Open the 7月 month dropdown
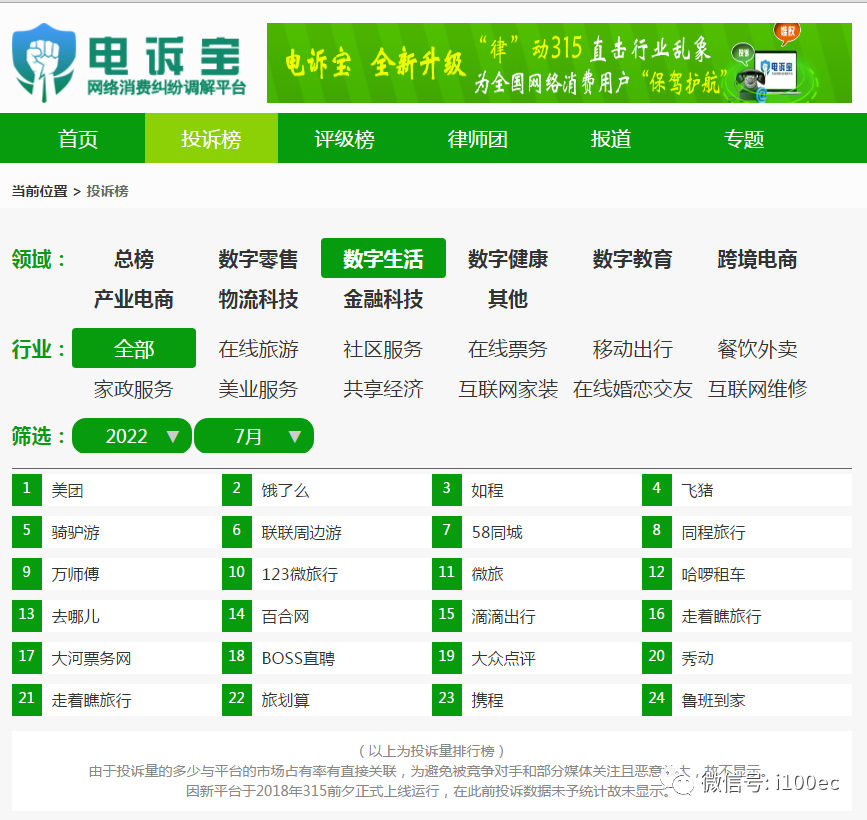 [x=254, y=436]
